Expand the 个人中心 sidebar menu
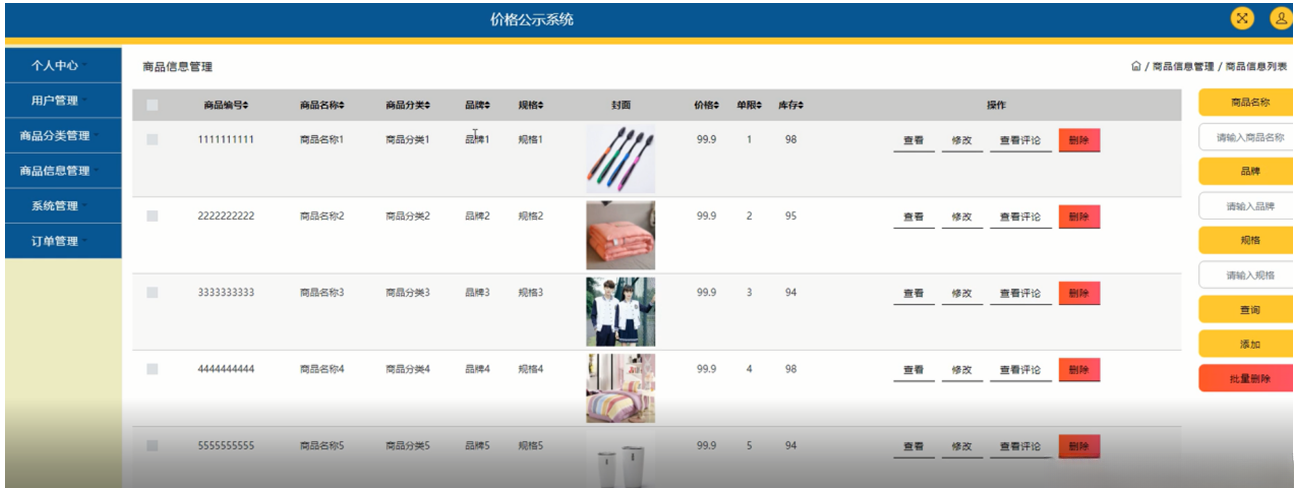This screenshot has height=488, width=1294. tap(63, 65)
